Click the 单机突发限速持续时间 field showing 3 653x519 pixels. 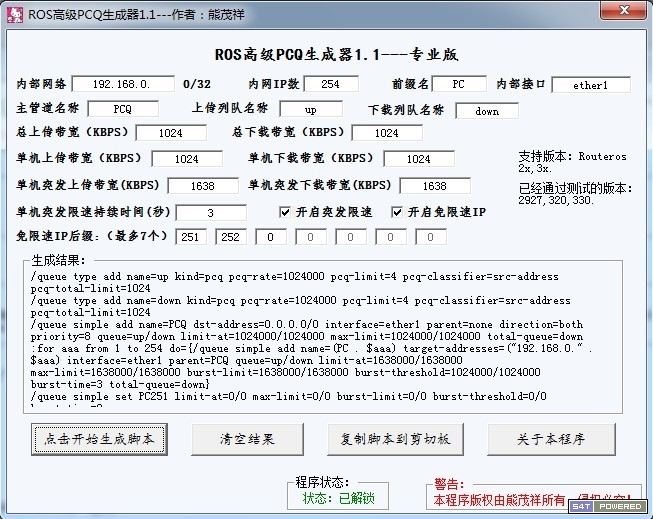(x=210, y=213)
